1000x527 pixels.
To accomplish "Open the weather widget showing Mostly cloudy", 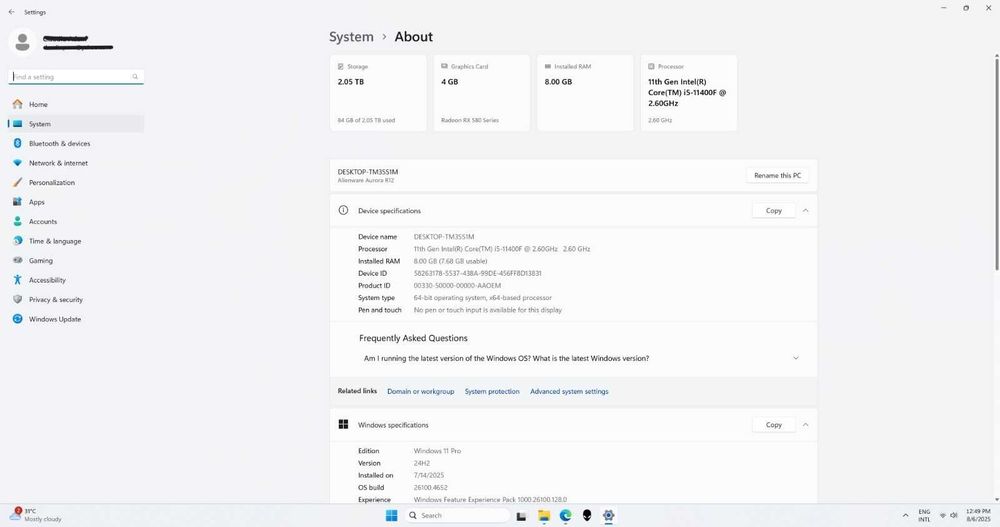I will coord(36,516).
